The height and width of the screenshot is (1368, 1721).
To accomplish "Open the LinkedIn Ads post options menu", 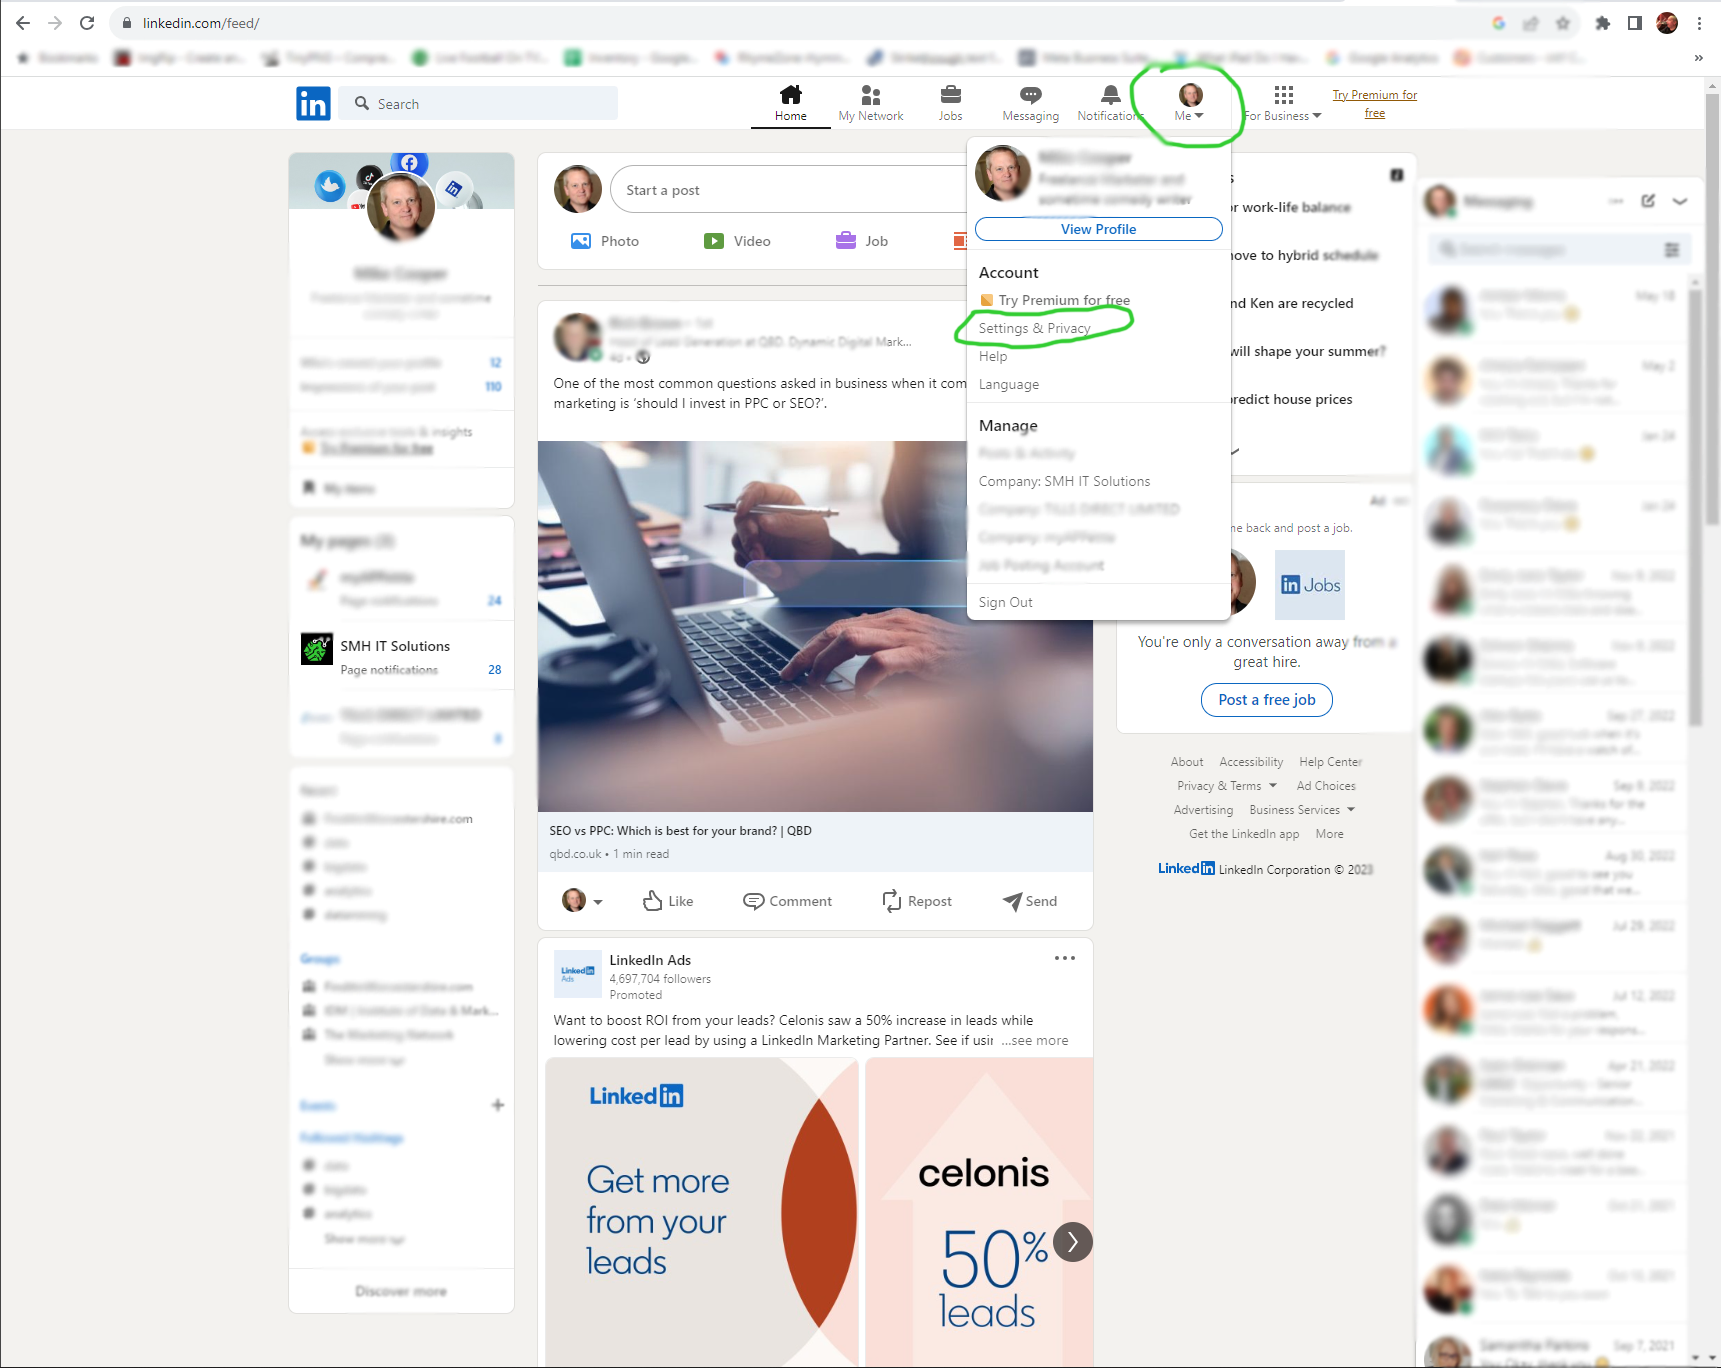I will tap(1064, 958).
